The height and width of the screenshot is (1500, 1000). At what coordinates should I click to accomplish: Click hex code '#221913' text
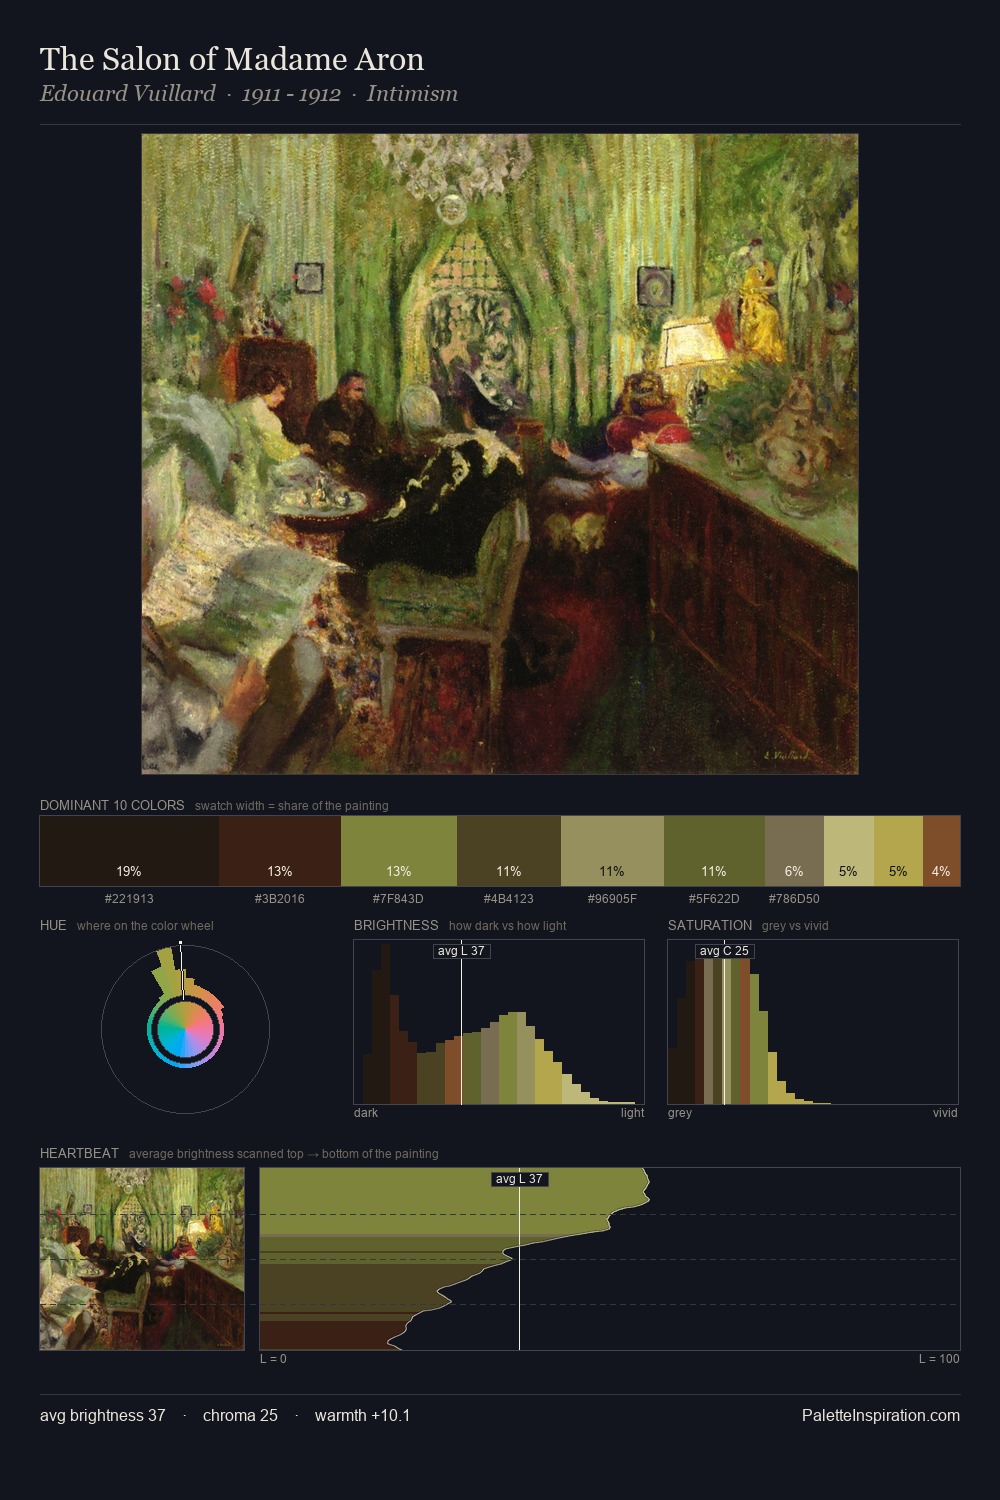[x=129, y=898]
